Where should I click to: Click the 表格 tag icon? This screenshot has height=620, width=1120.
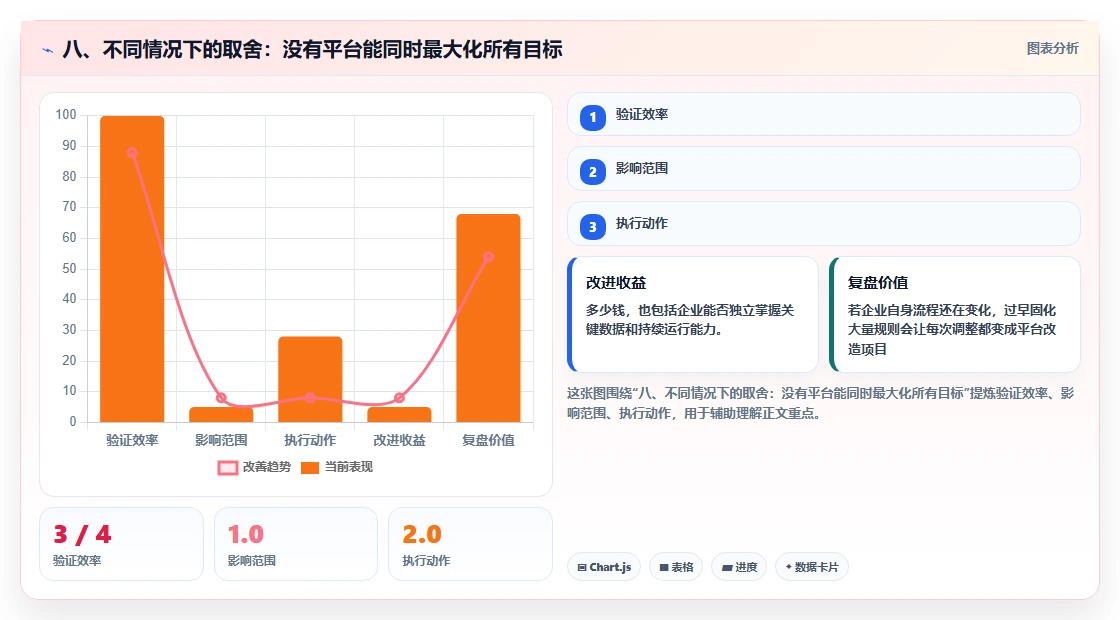pos(664,567)
